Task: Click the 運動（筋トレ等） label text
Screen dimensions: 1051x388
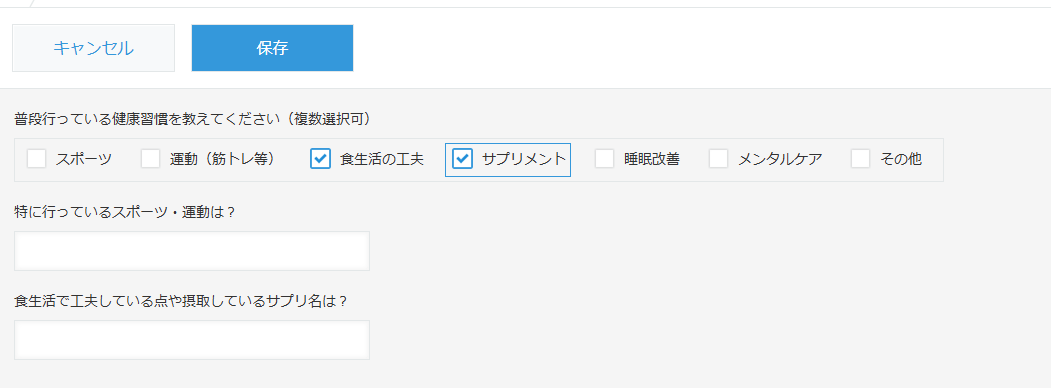Action: tap(223, 159)
